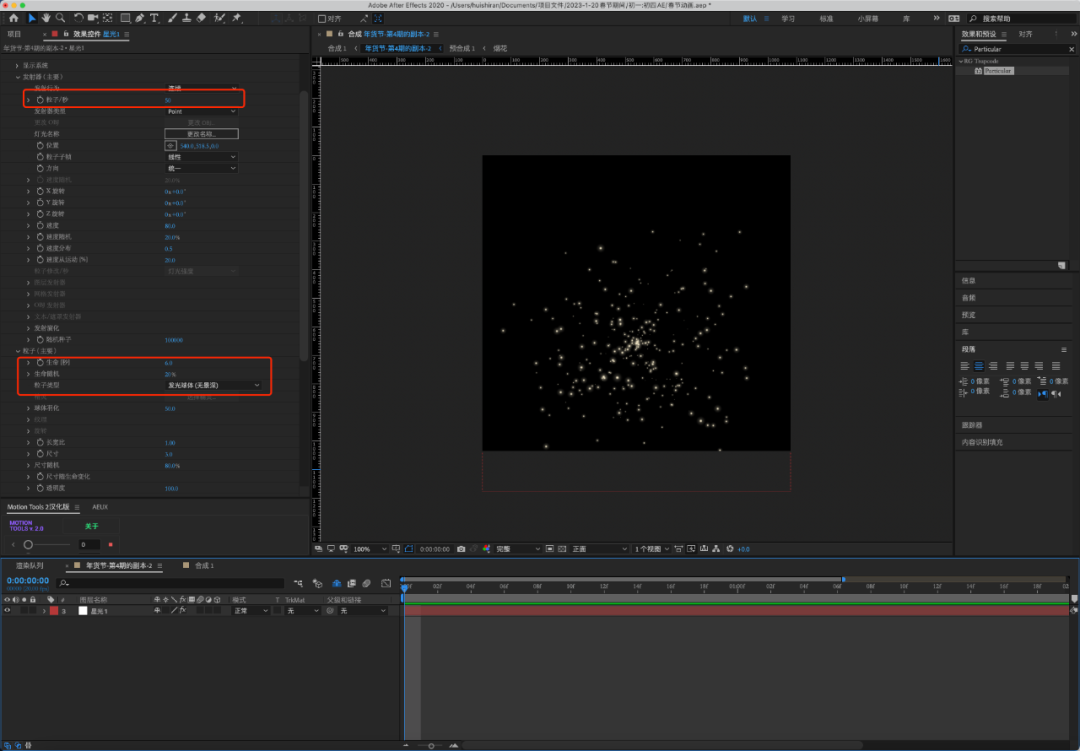Click the snapshot camera icon below the viewer
The width and height of the screenshot is (1080, 751).
click(461, 549)
